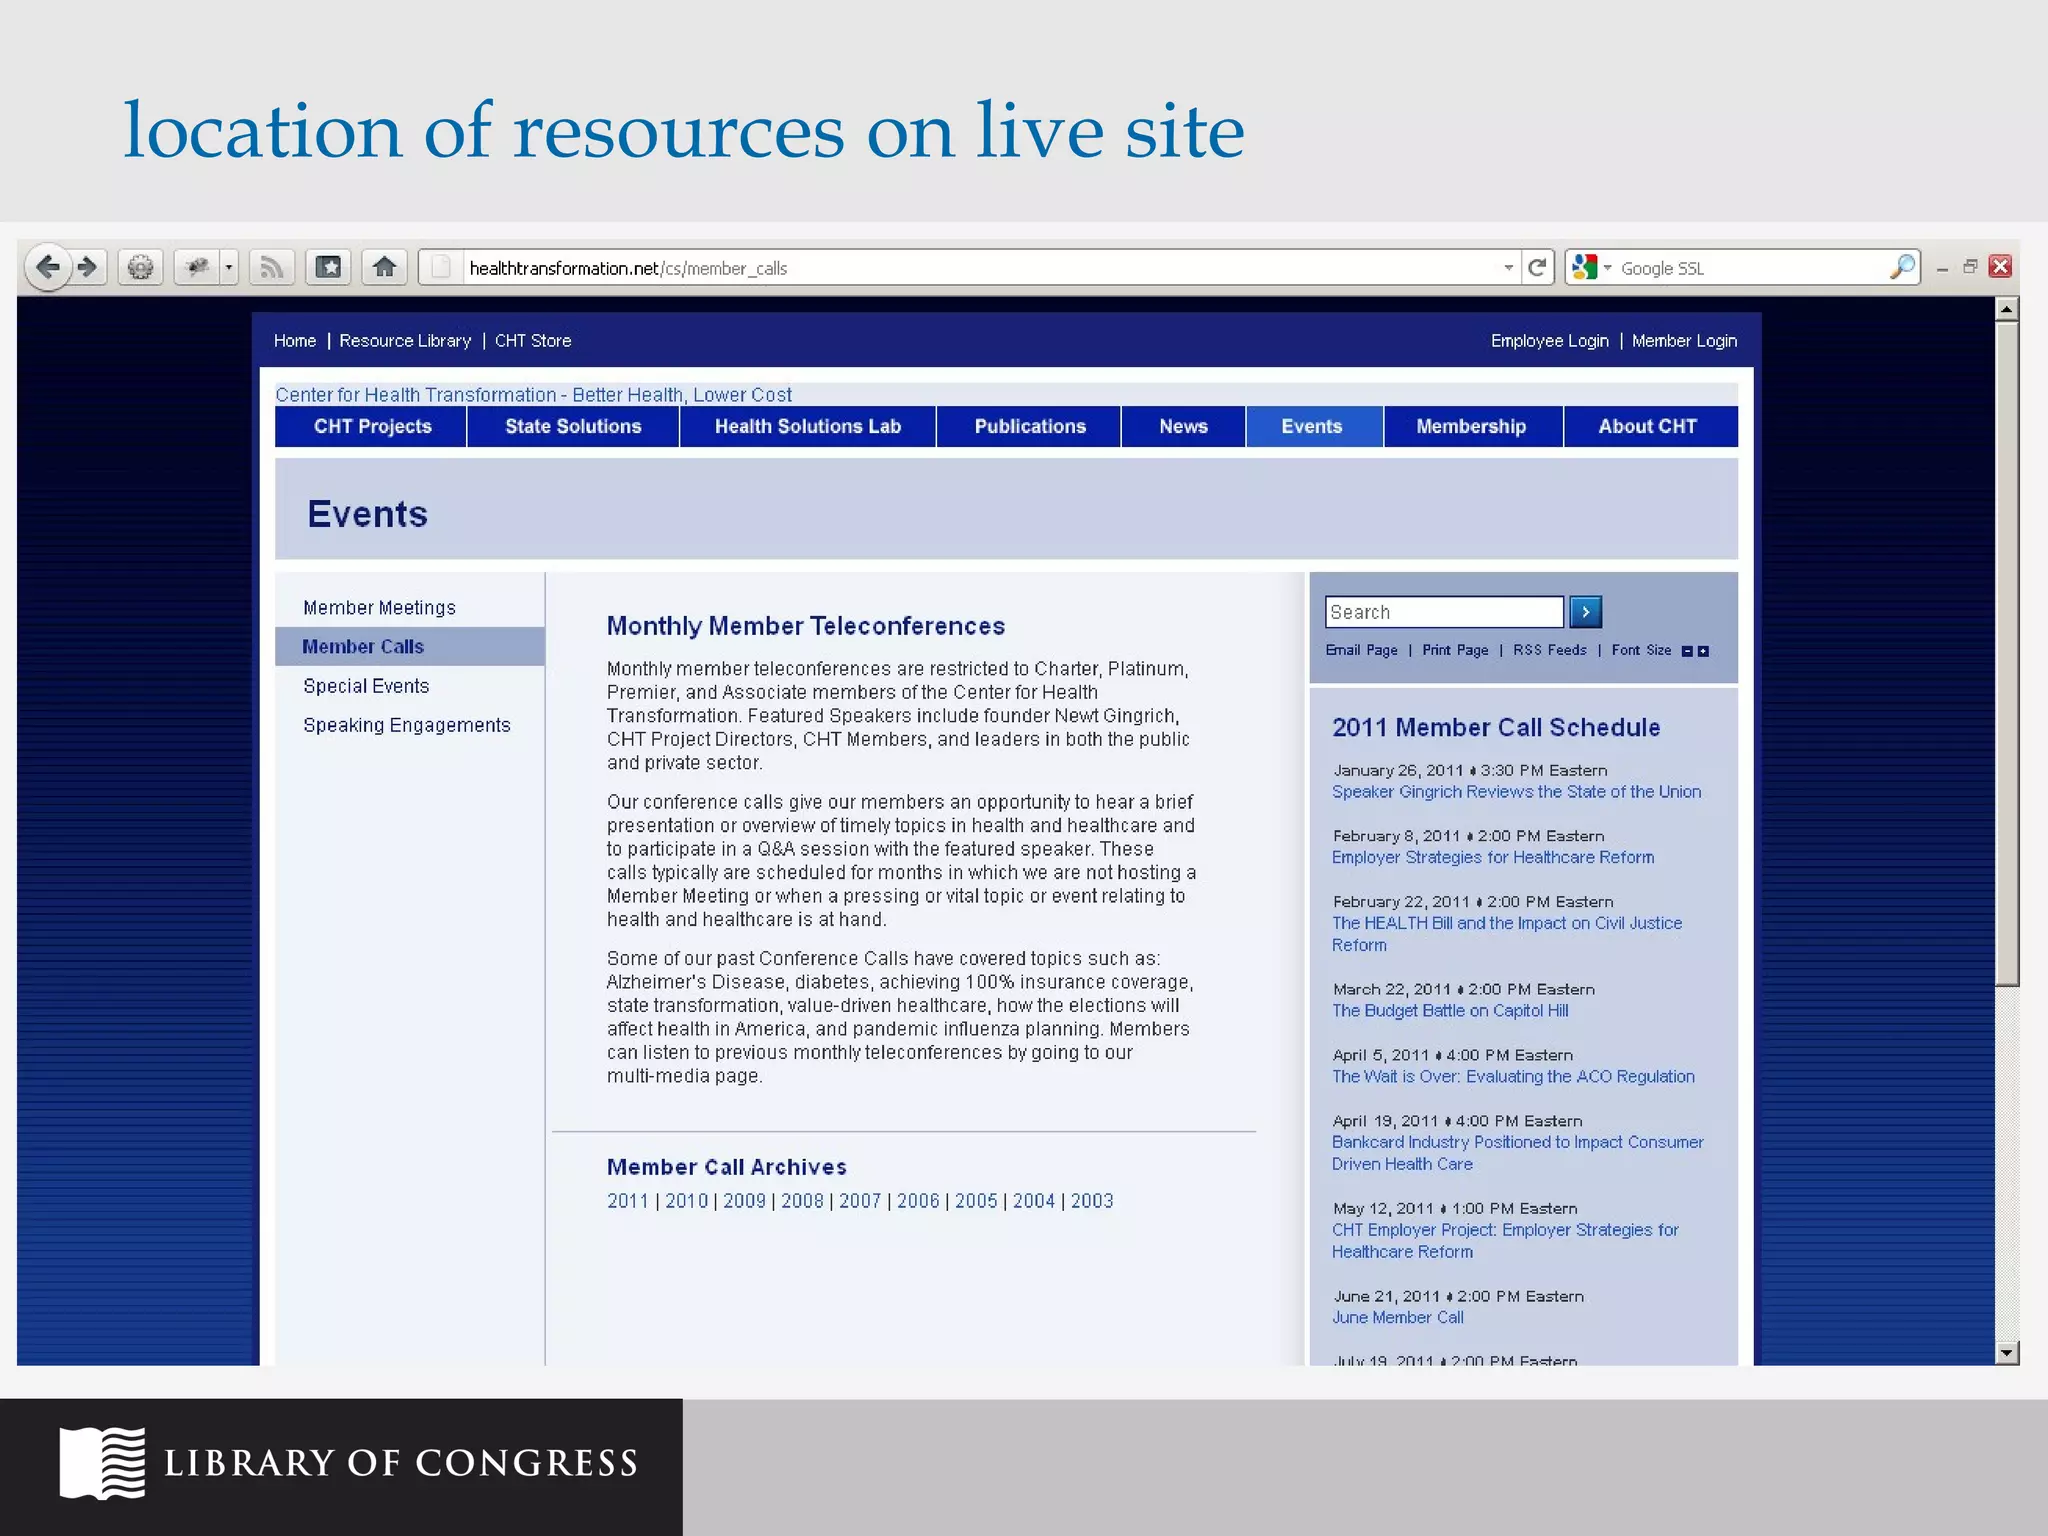The height and width of the screenshot is (1536, 2048).
Task: Click the Google search engine icon
Action: [x=1584, y=267]
